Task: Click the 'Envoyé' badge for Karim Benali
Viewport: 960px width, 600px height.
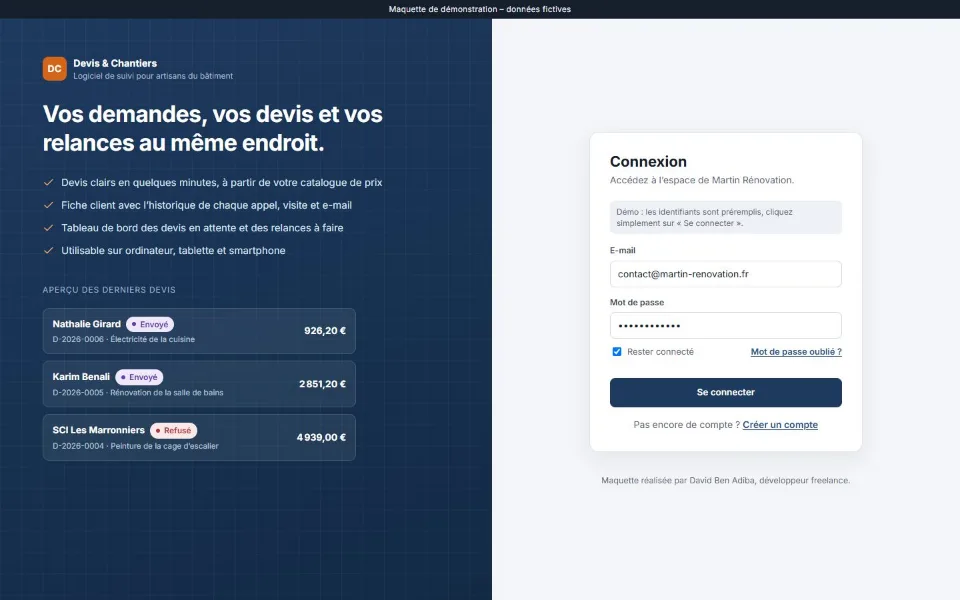Action: [x=139, y=377]
